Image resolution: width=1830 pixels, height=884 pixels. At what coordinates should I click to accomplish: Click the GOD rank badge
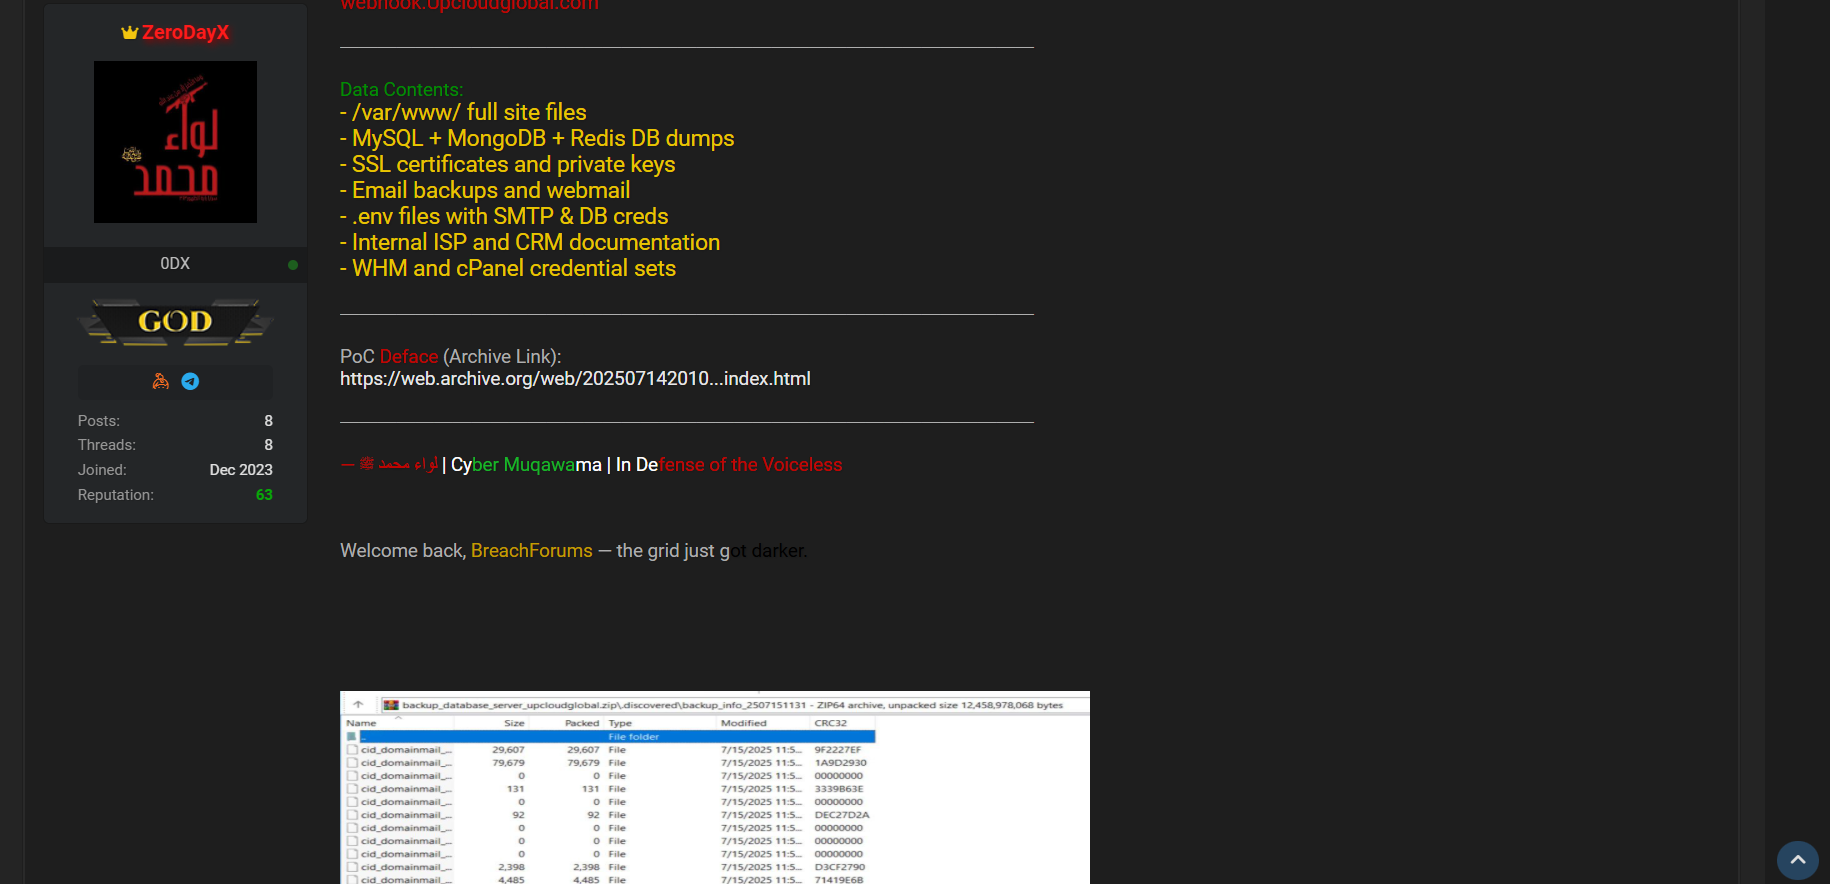[x=175, y=322]
